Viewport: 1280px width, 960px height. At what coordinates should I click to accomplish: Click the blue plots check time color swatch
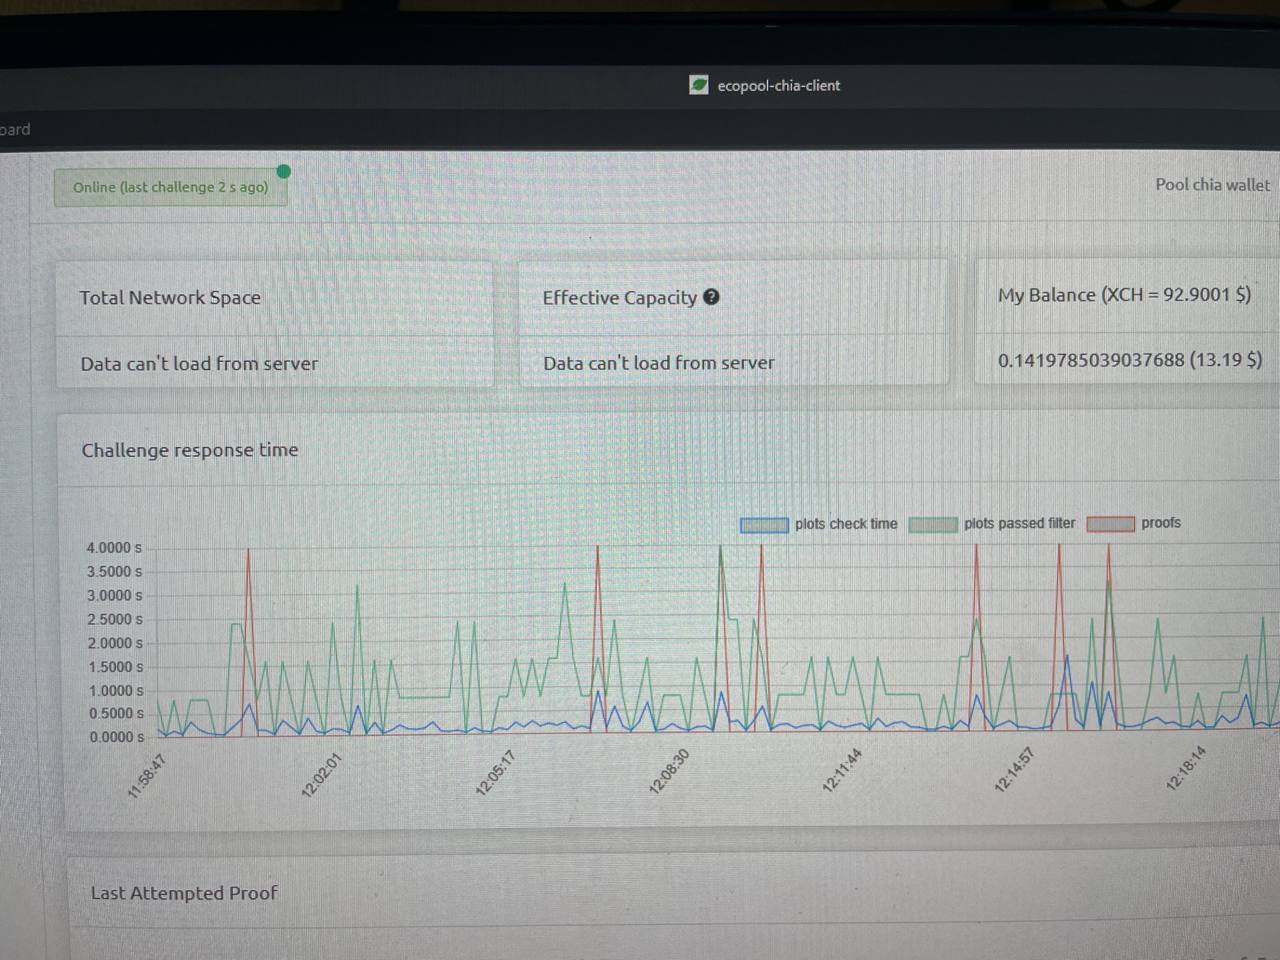pyautogui.click(x=764, y=525)
